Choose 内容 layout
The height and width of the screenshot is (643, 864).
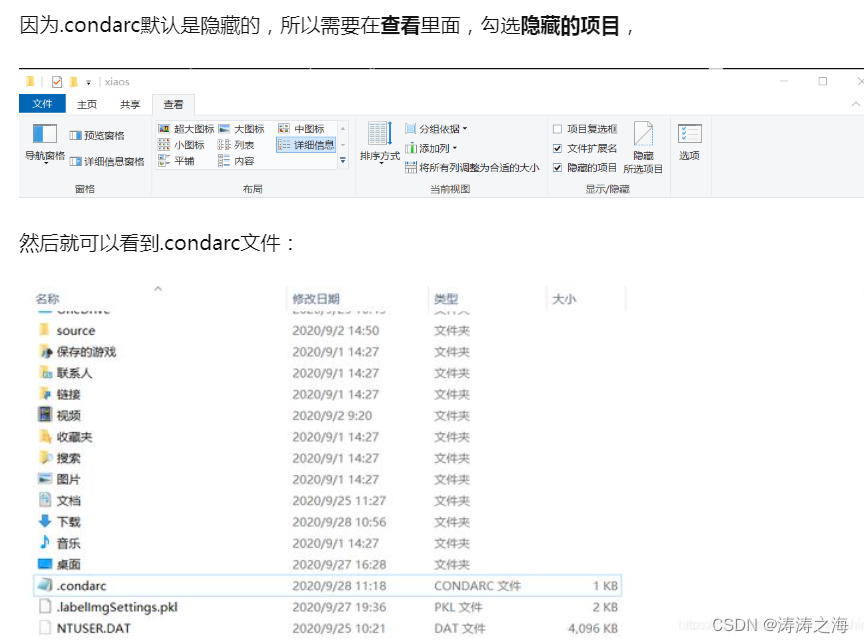click(236, 161)
